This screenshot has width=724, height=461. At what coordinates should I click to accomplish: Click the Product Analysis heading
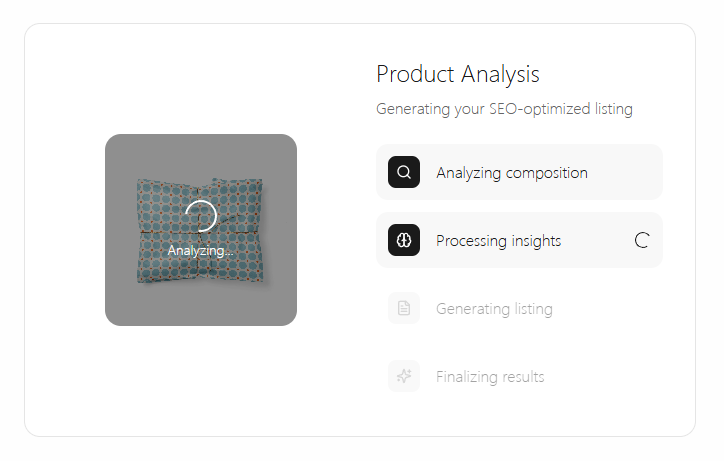[x=458, y=74]
